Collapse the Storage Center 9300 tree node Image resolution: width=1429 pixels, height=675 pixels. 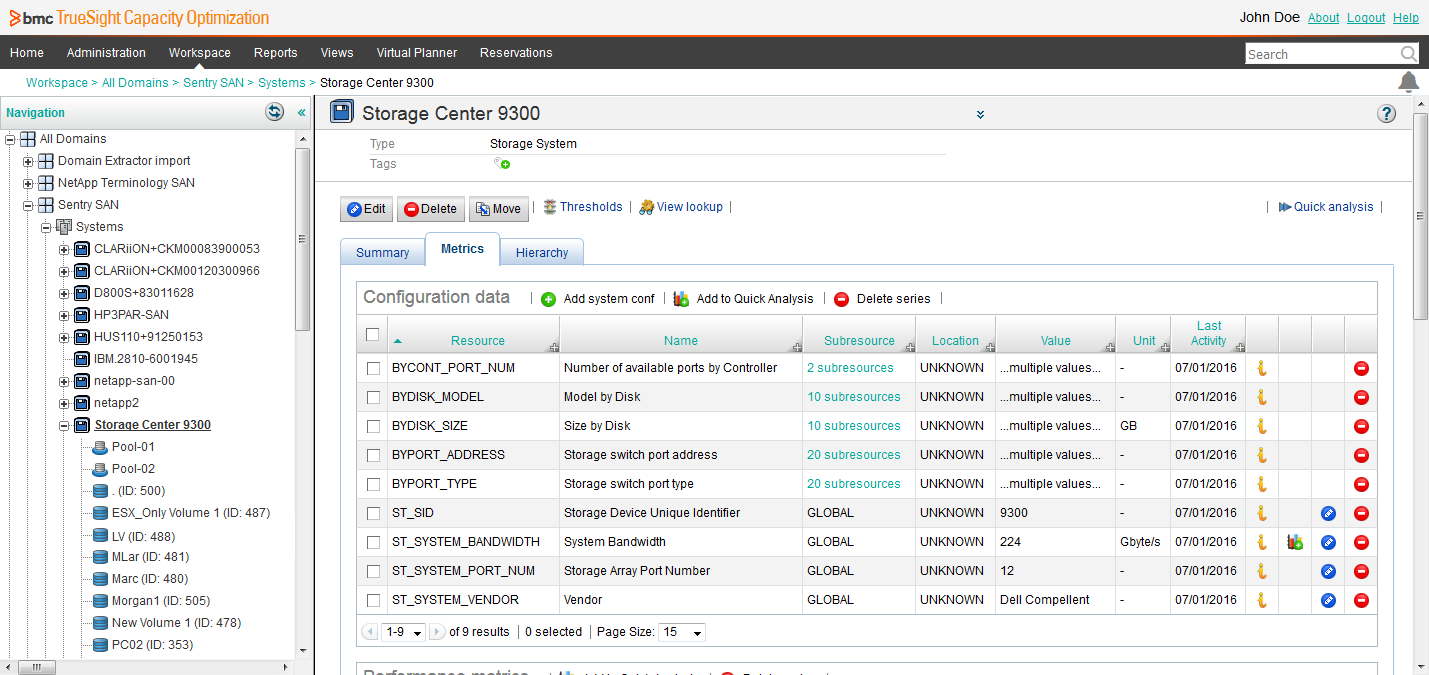[x=64, y=425]
